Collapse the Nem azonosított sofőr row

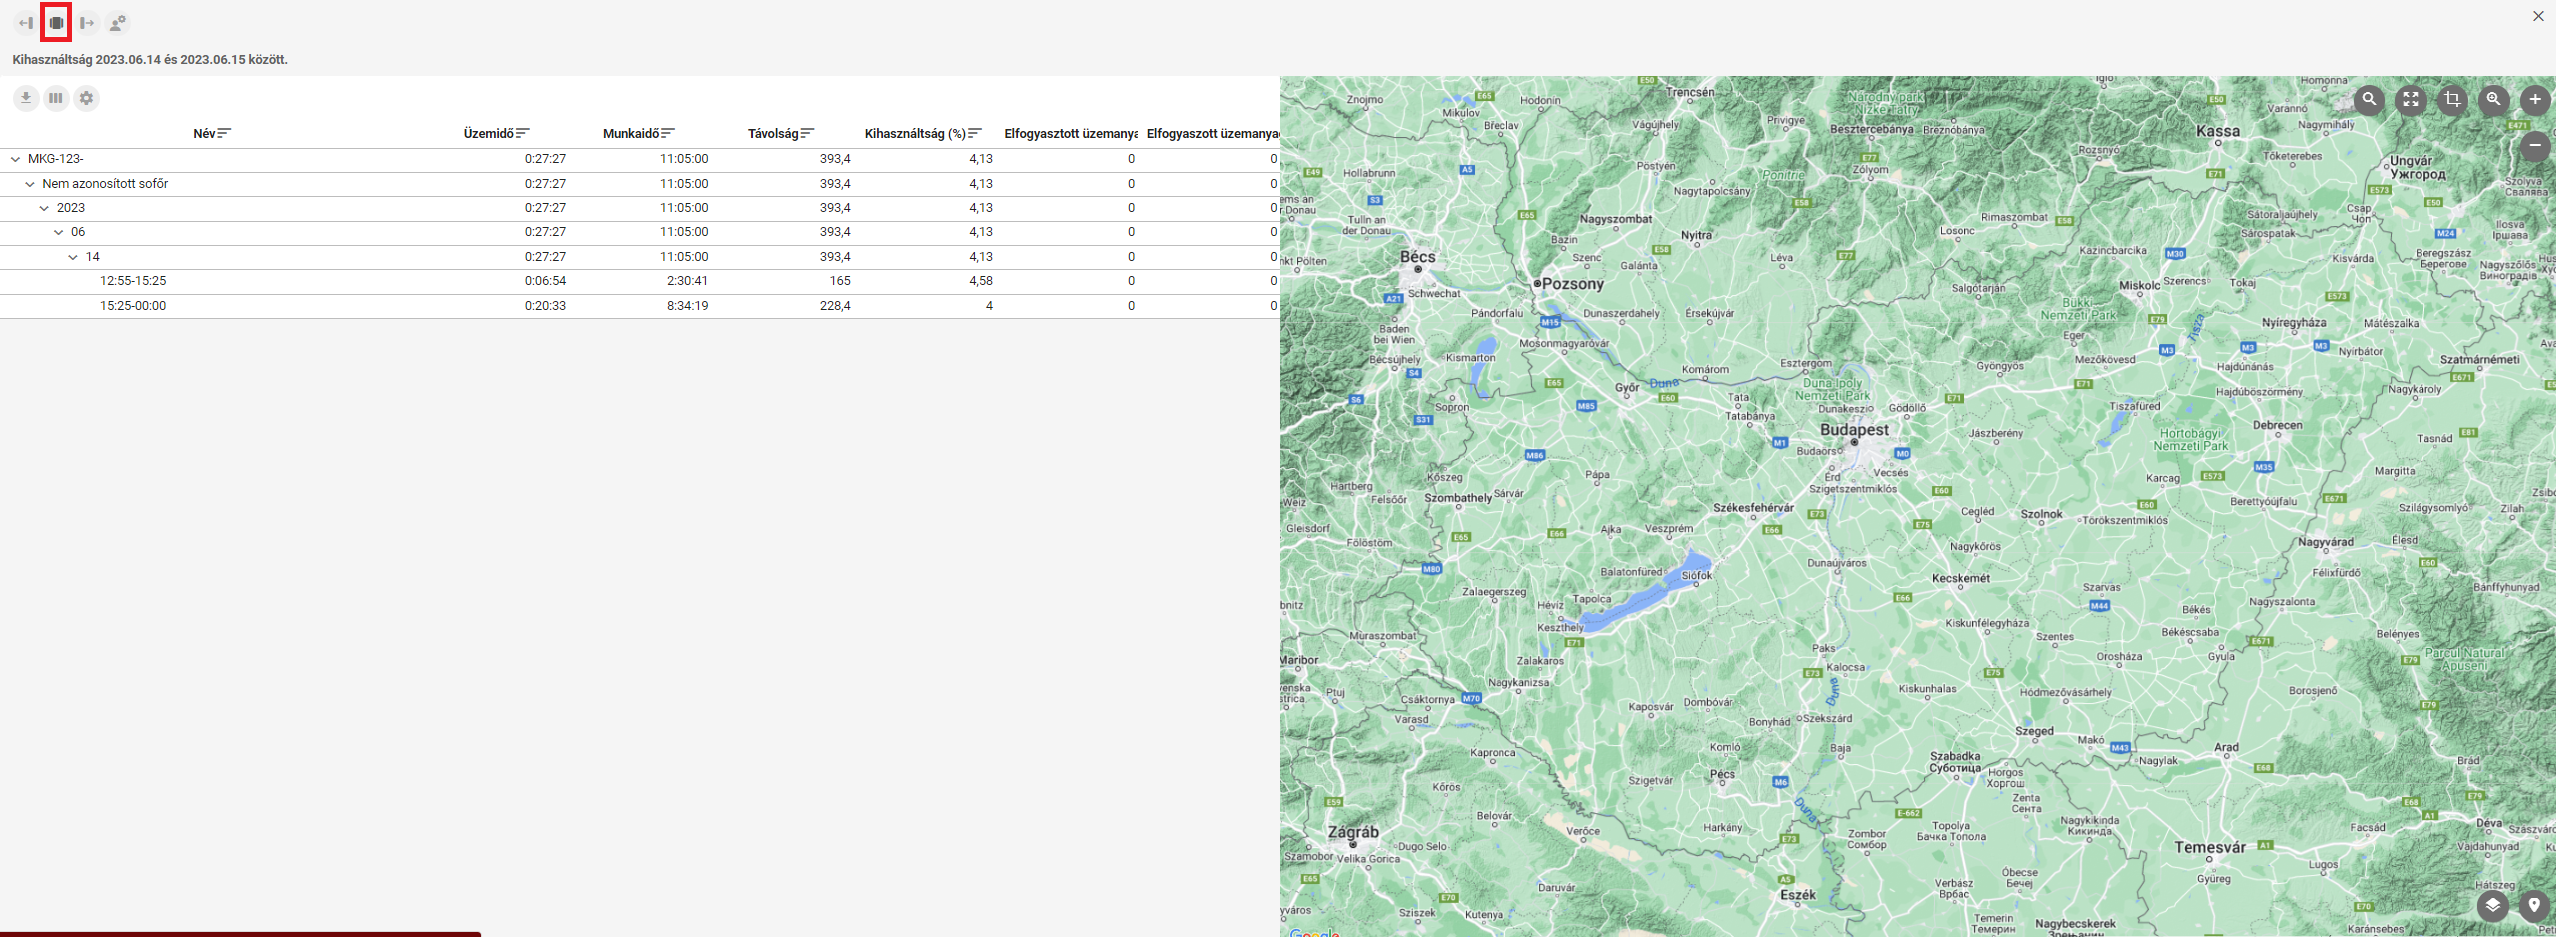point(30,184)
